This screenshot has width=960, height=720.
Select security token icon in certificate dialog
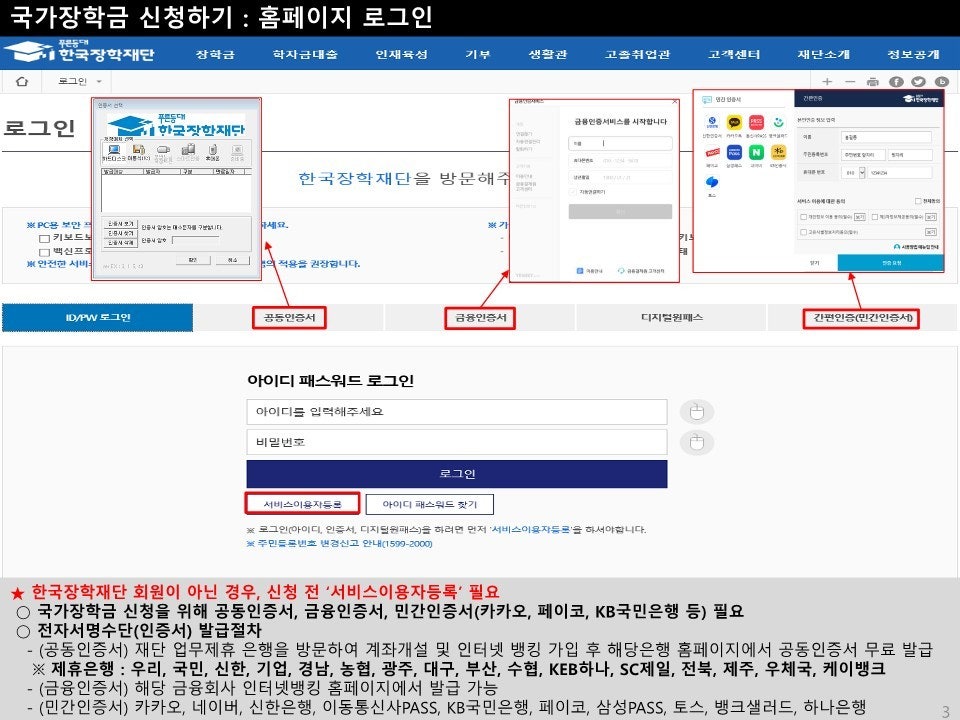[163, 152]
